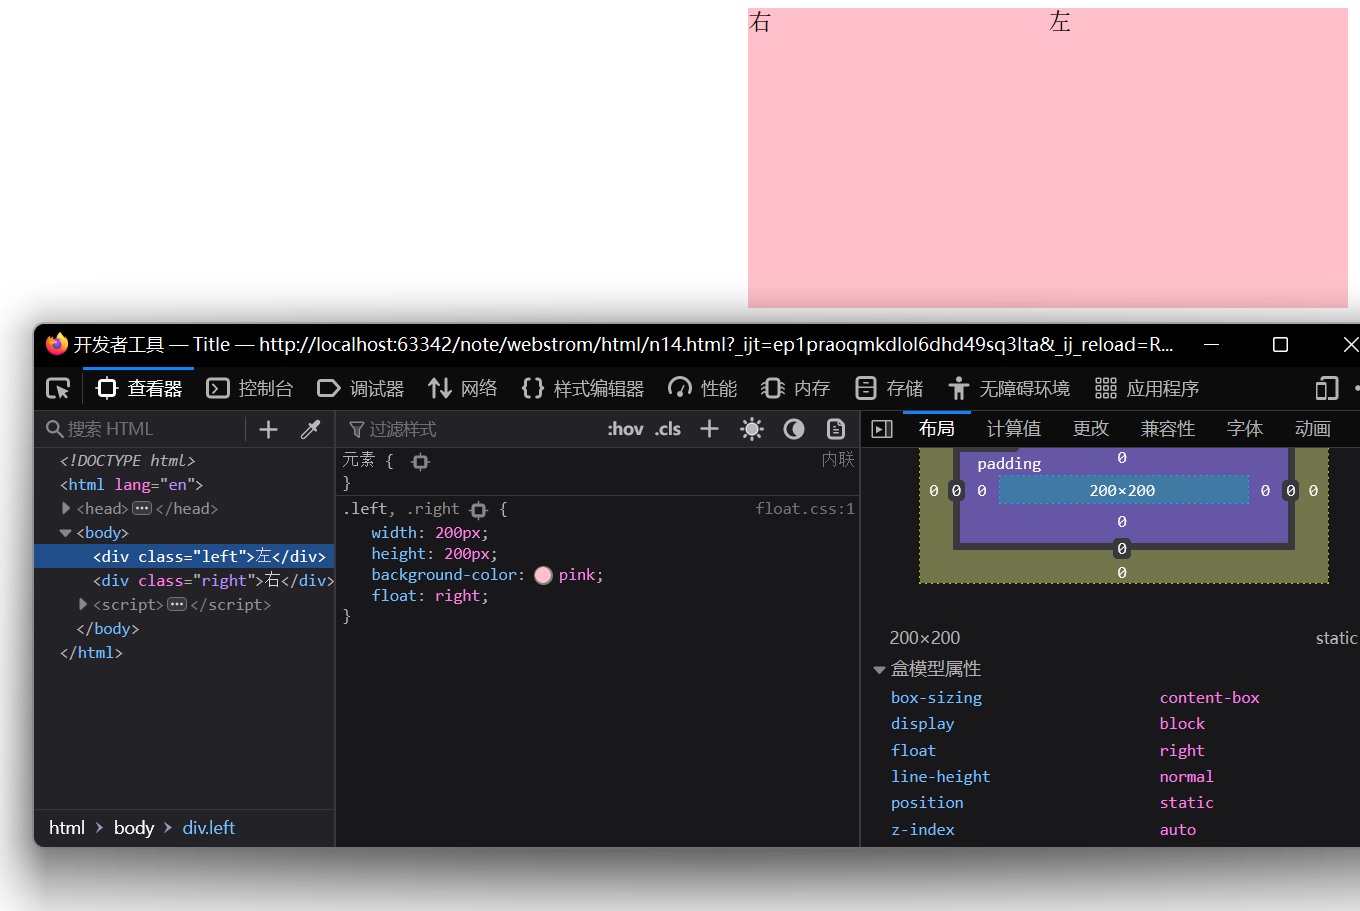Open the 性能 performance tab
This screenshot has height=911, width=1360.
(703, 388)
